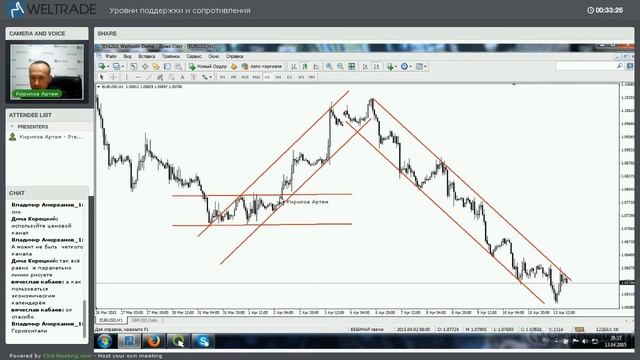Expand the New Chart dropdown arrow
Screen dimensions: 640x360
108,67
